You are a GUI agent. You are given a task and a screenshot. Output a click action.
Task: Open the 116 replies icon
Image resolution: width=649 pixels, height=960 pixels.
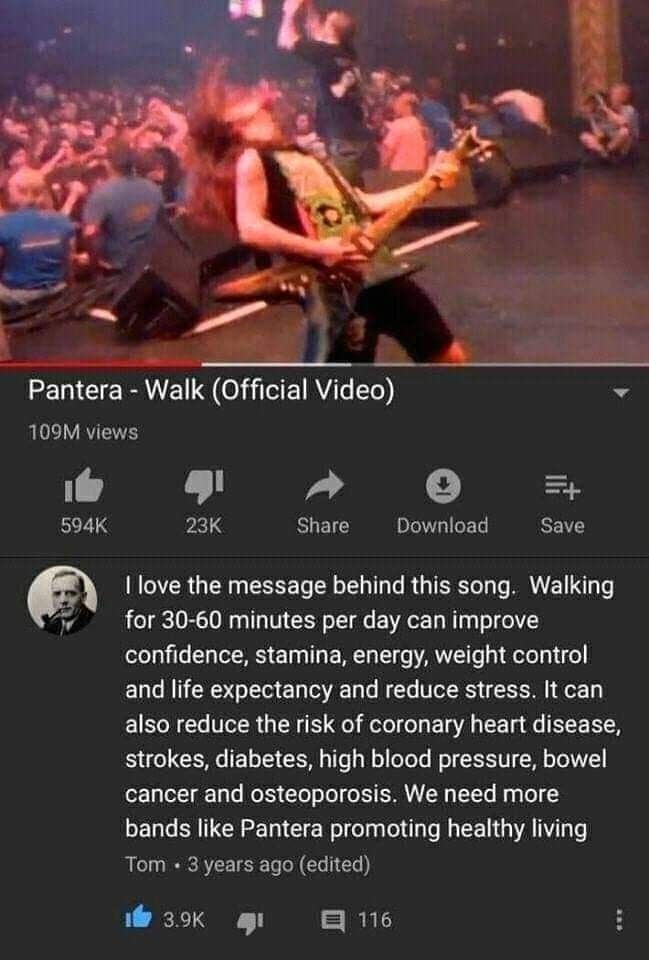pos(333,920)
